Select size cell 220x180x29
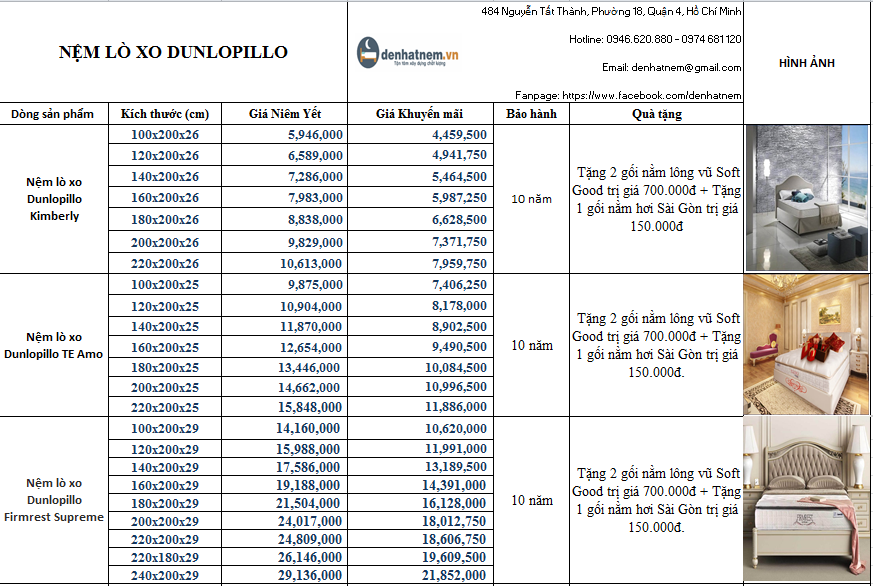Viewport: 873px width, 586px height. [x=165, y=557]
